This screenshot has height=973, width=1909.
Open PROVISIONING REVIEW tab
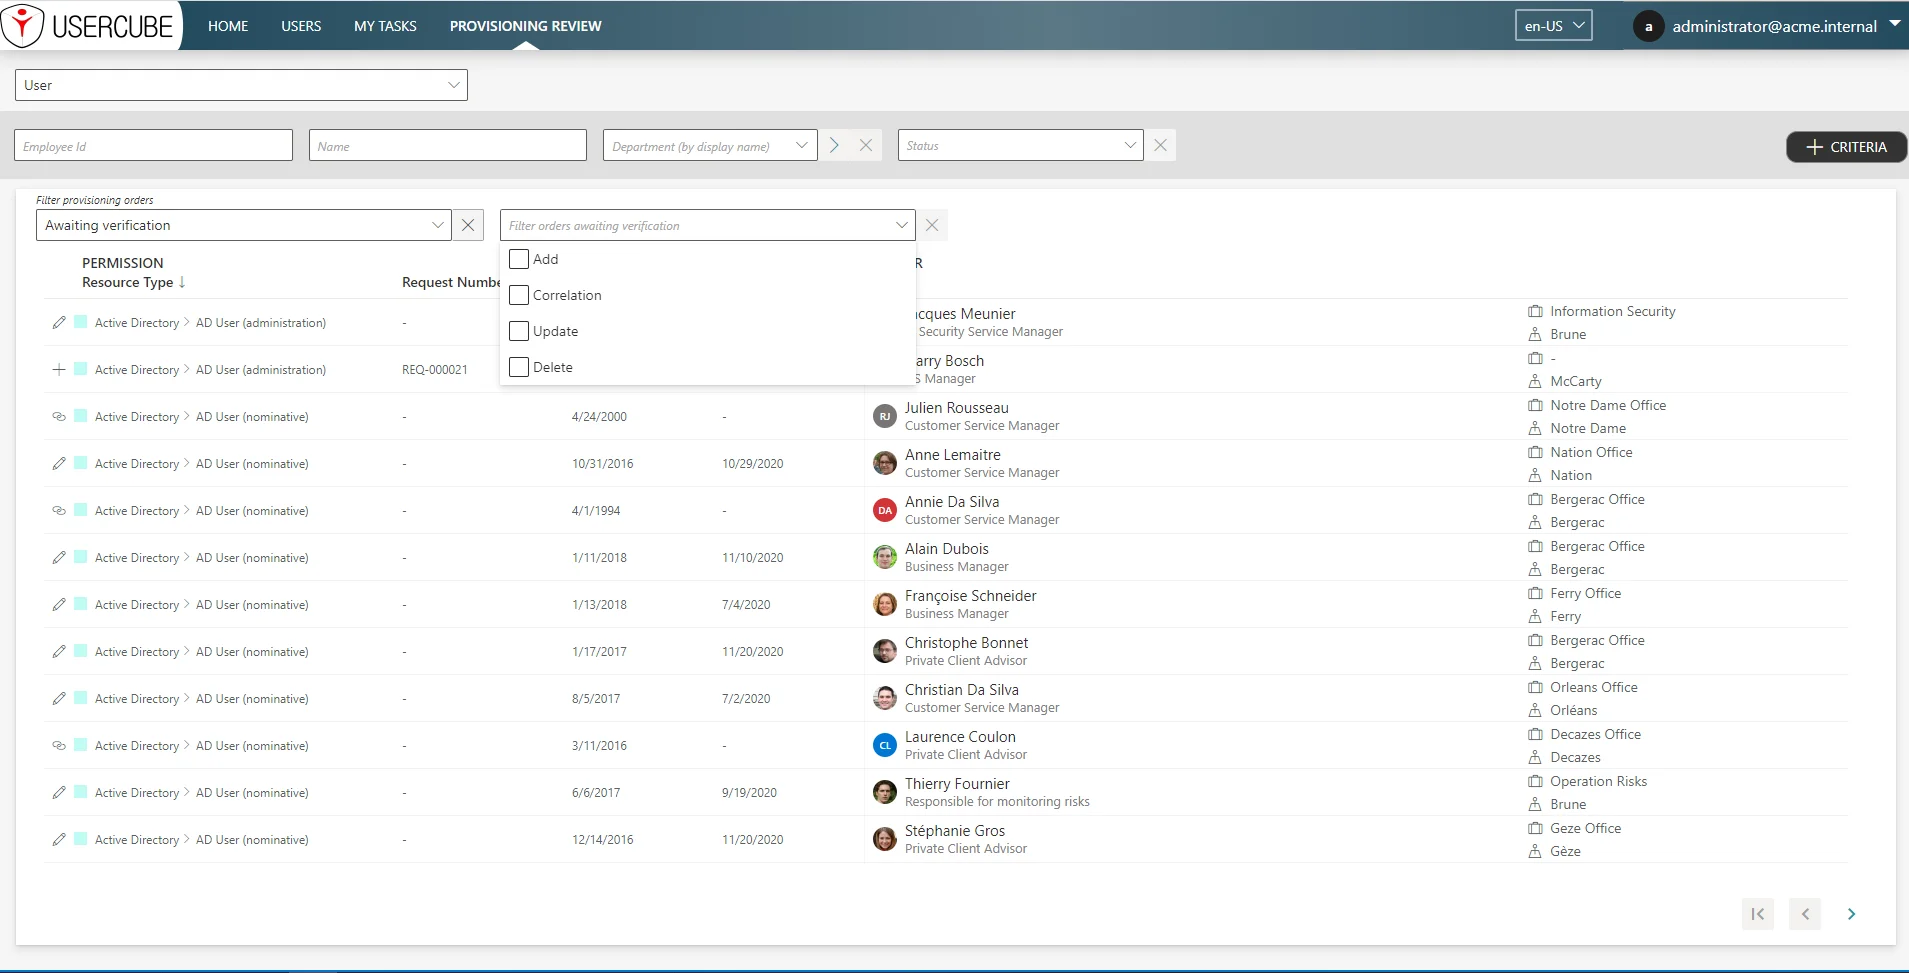[x=525, y=26]
